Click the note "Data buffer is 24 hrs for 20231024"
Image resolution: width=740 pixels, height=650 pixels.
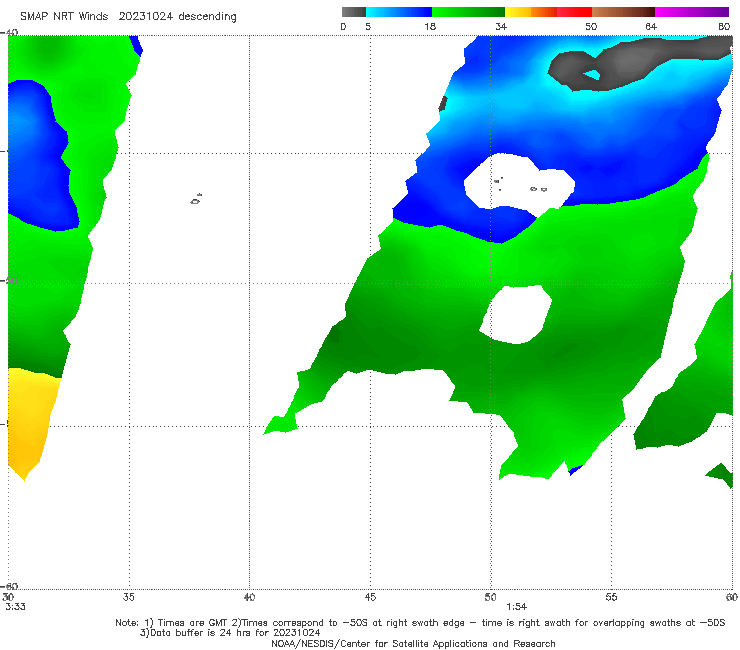click(x=230, y=633)
